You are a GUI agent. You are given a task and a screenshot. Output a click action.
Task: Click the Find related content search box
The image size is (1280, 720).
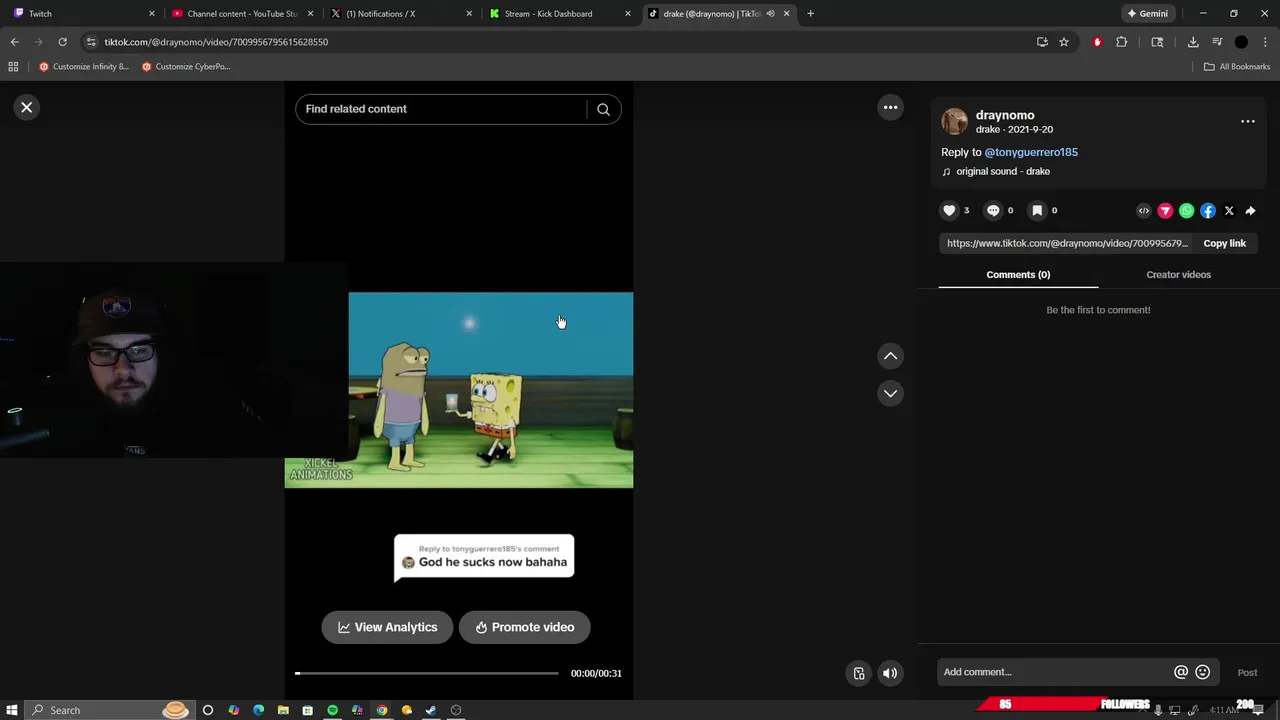[x=441, y=109]
